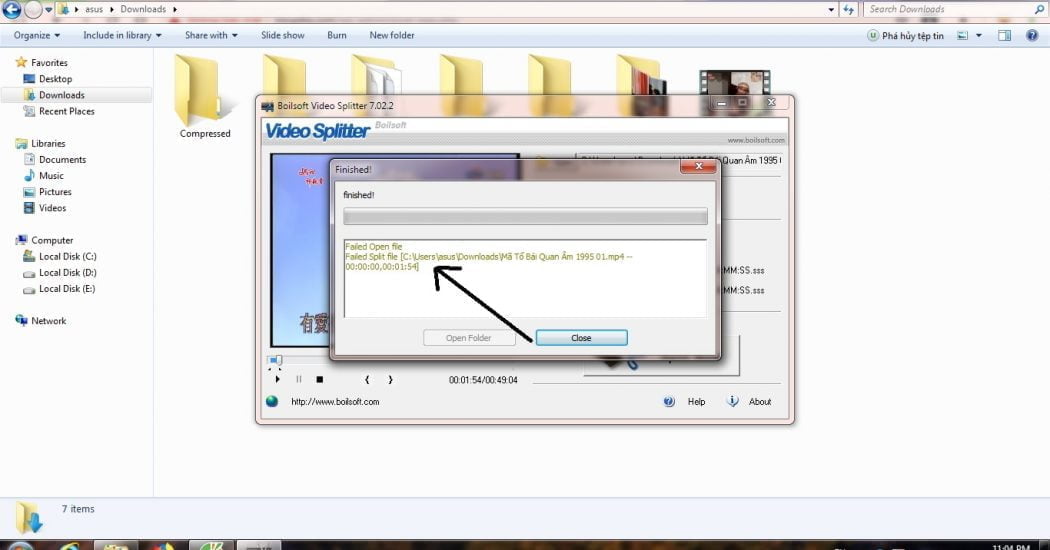1050x550 pixels.
Task: Pause the video preview
Action: point(299,379)
